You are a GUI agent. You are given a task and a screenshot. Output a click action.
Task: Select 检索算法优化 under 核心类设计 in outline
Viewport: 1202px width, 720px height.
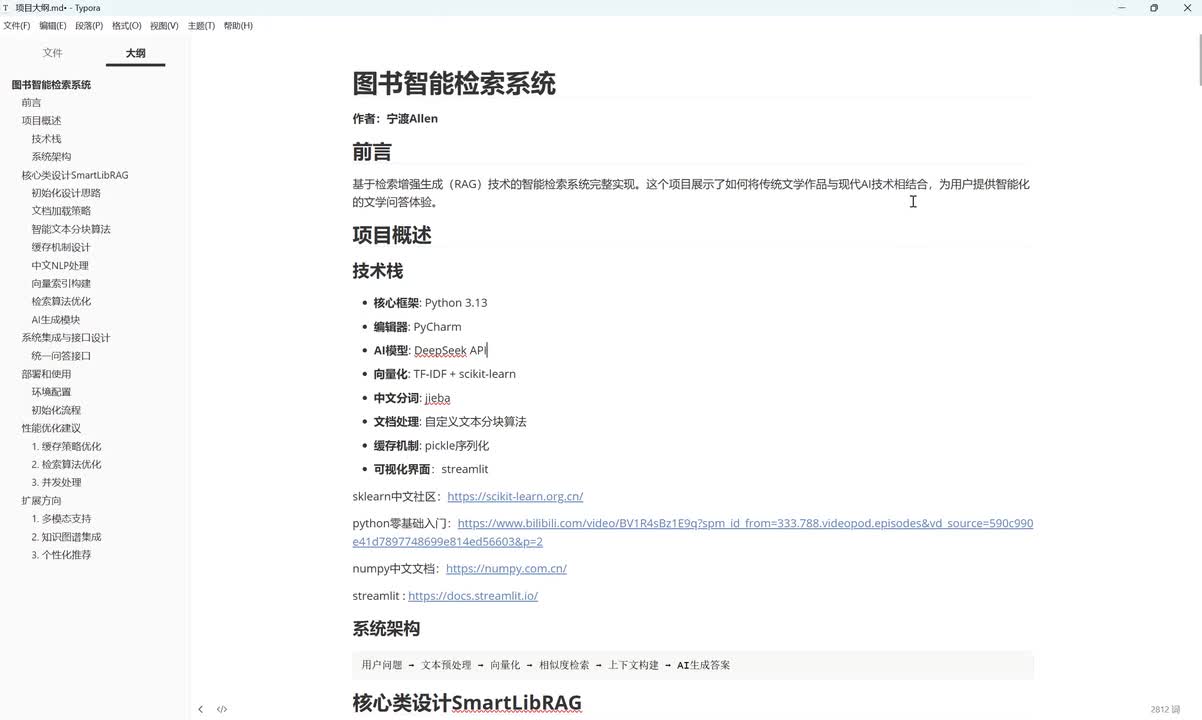[x=61, y=301]
